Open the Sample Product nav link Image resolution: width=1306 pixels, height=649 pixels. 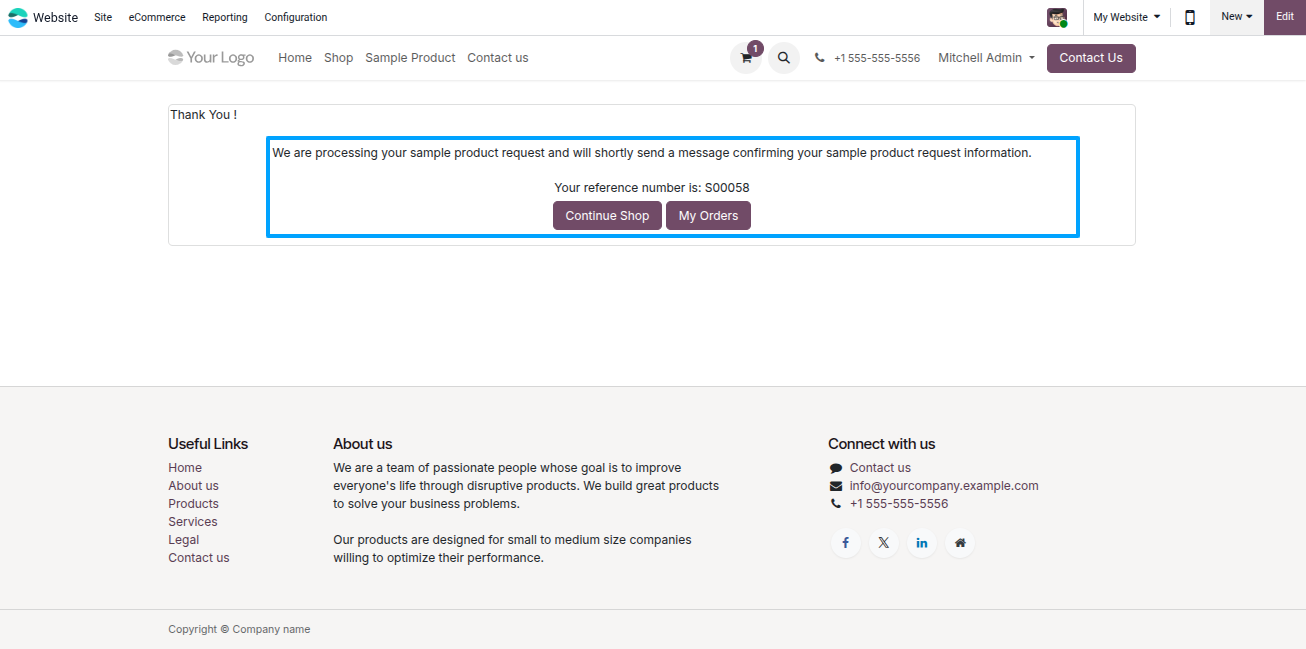click(x=410, y=58)
